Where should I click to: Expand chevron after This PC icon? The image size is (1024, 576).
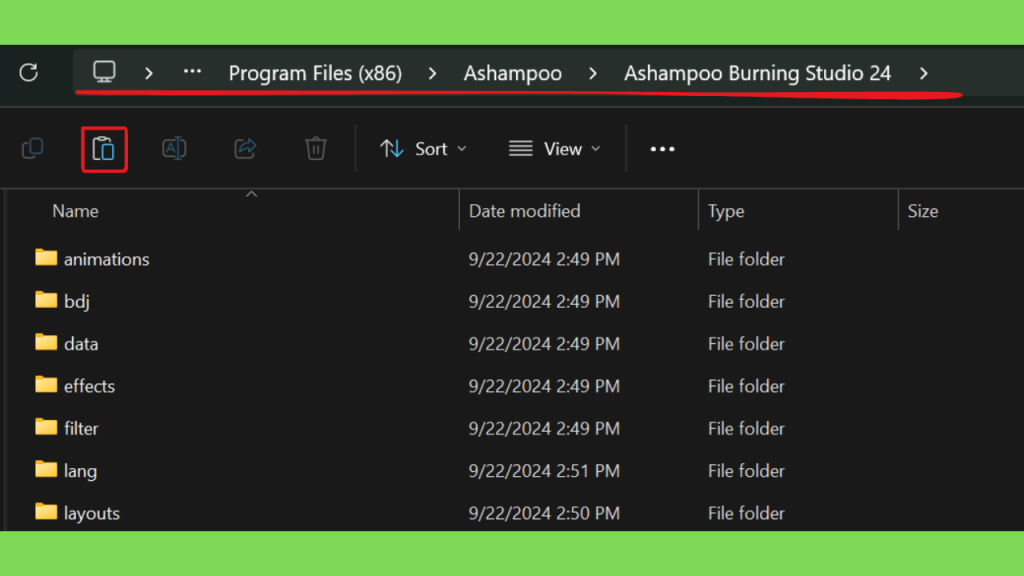pos(149,73)
